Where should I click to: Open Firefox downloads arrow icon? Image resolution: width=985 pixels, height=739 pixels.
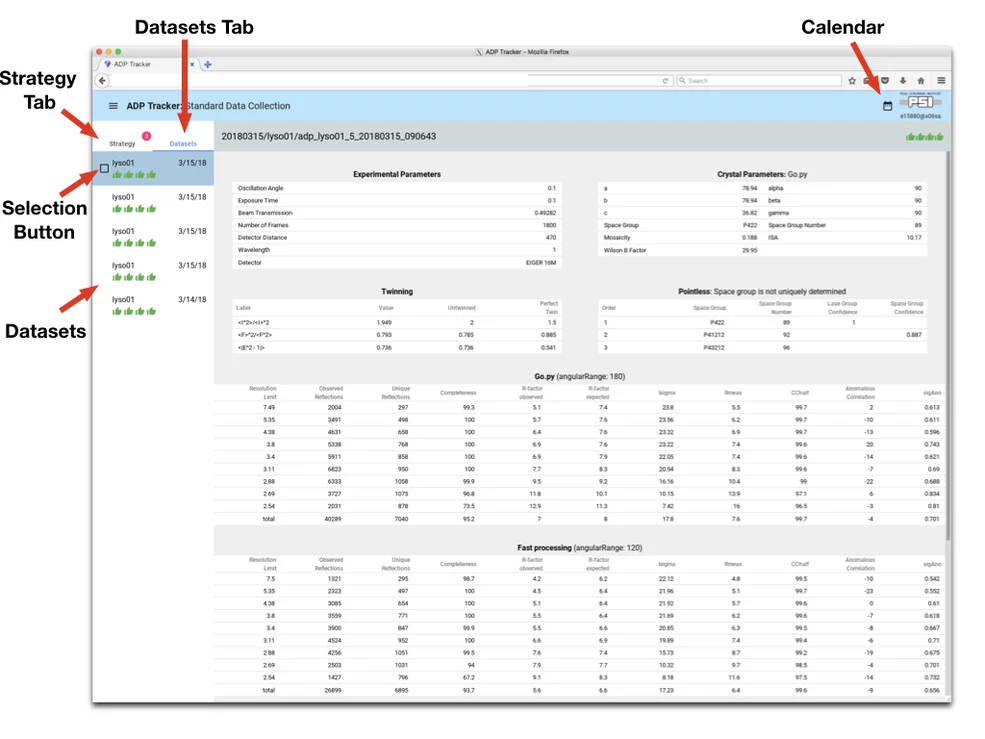903,80
